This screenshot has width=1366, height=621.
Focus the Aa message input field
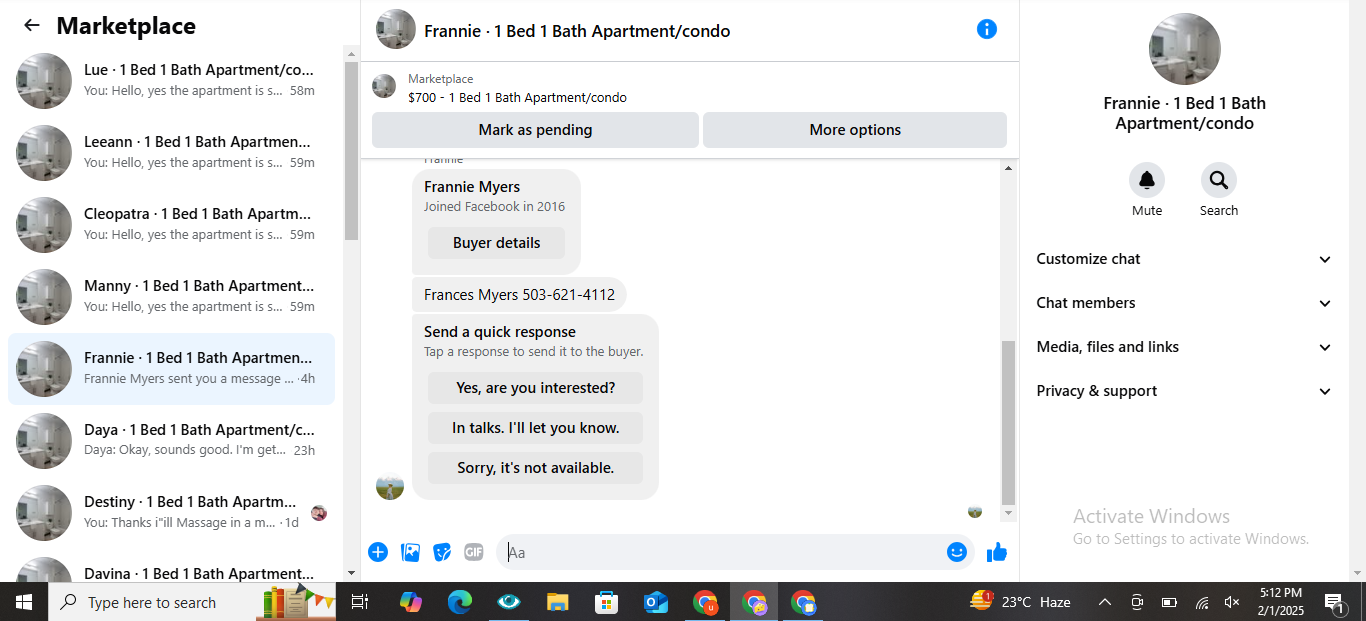pos(722,552)
